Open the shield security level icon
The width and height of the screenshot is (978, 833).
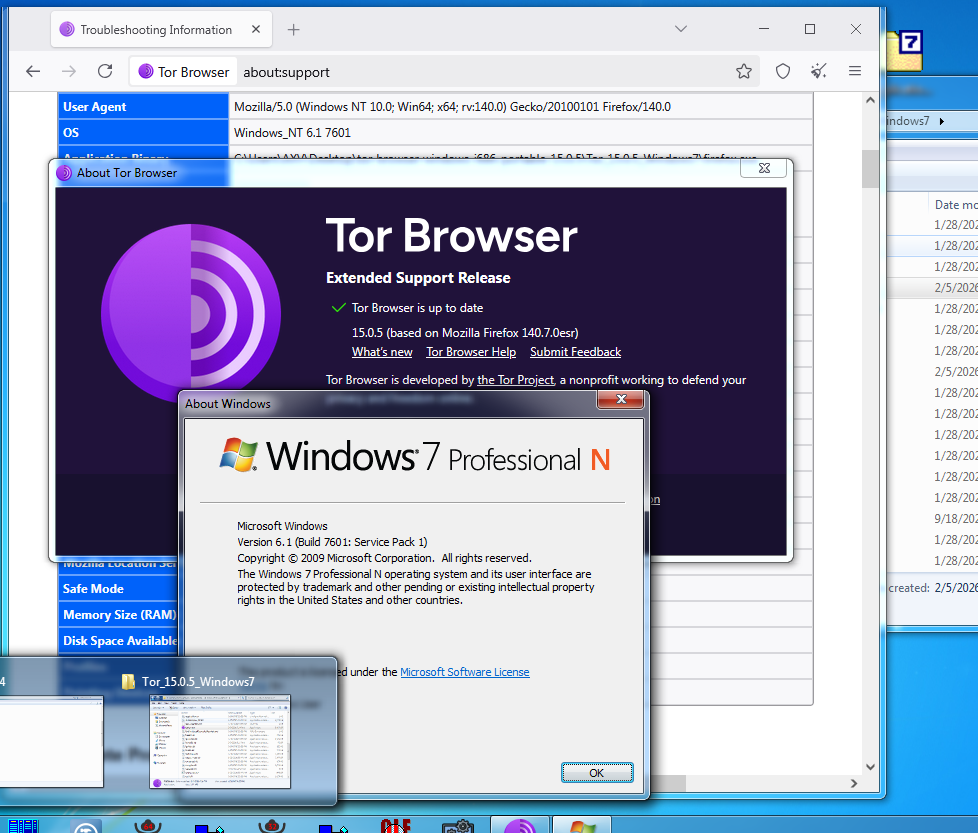click(x=783, y=71)
